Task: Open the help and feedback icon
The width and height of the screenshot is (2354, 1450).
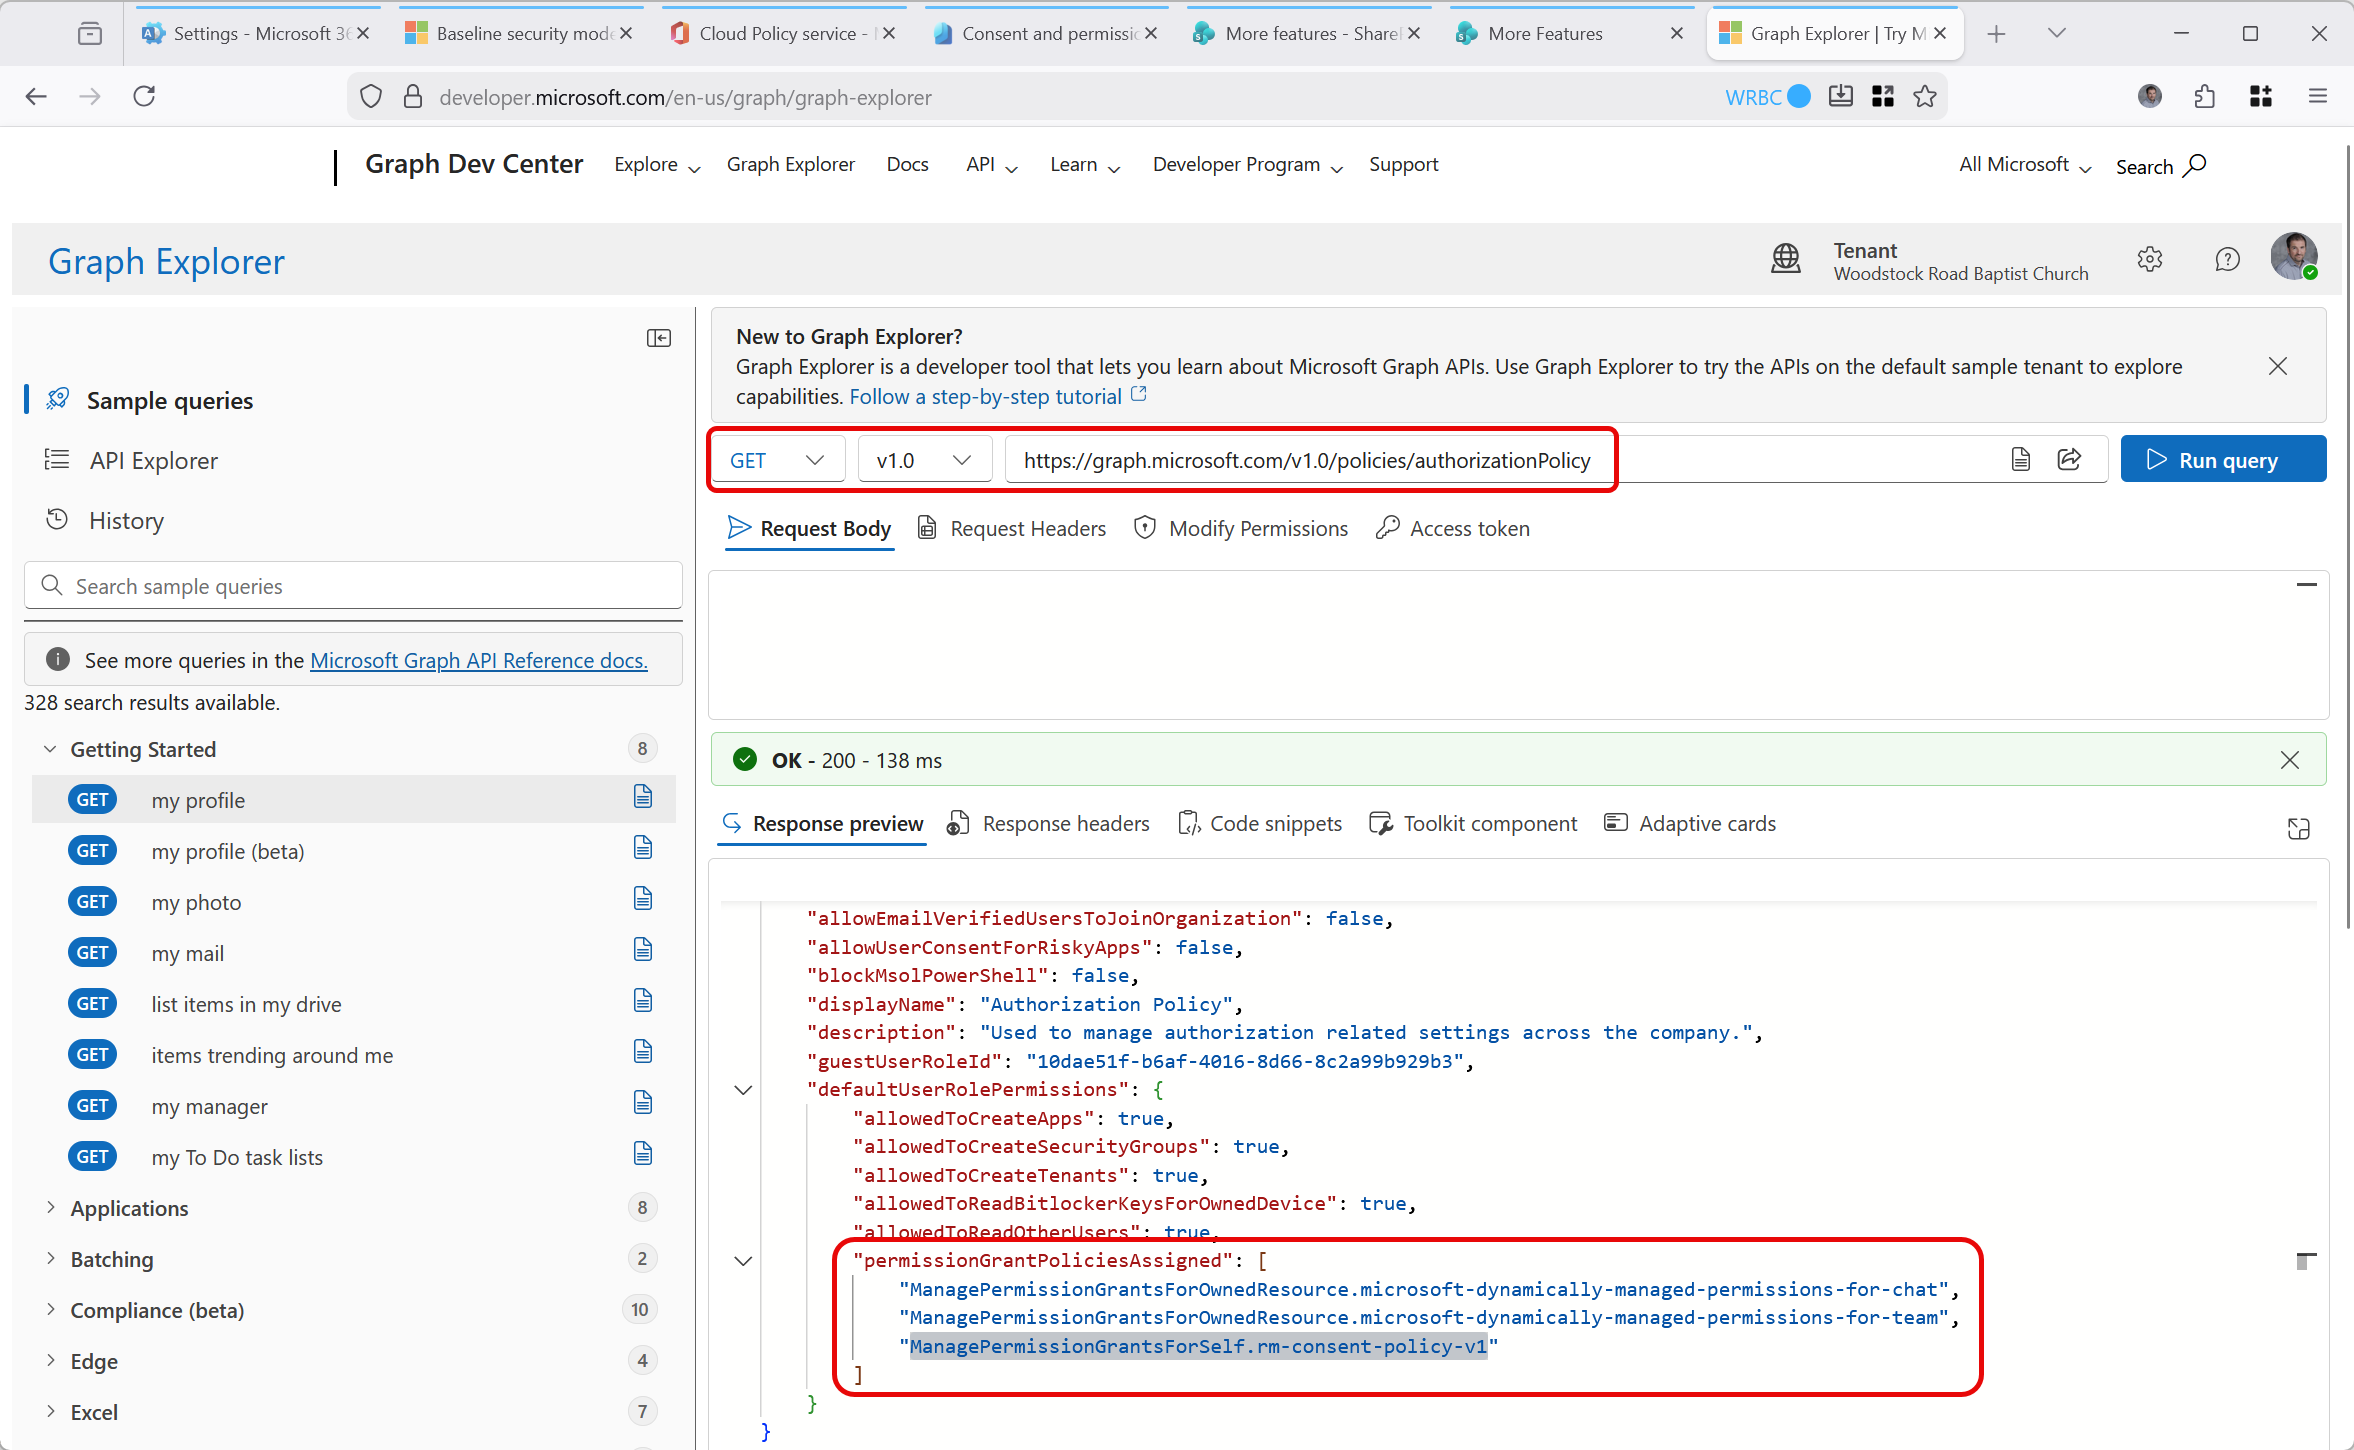Action: (2227, 260)
